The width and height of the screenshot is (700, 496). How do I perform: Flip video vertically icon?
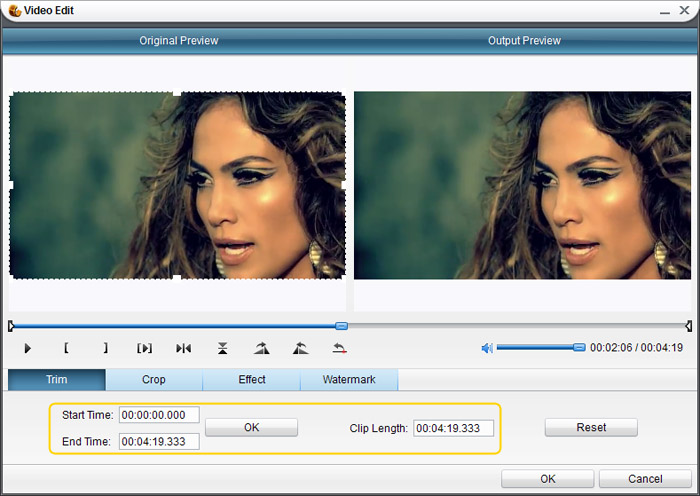click(x=222, y=348)
